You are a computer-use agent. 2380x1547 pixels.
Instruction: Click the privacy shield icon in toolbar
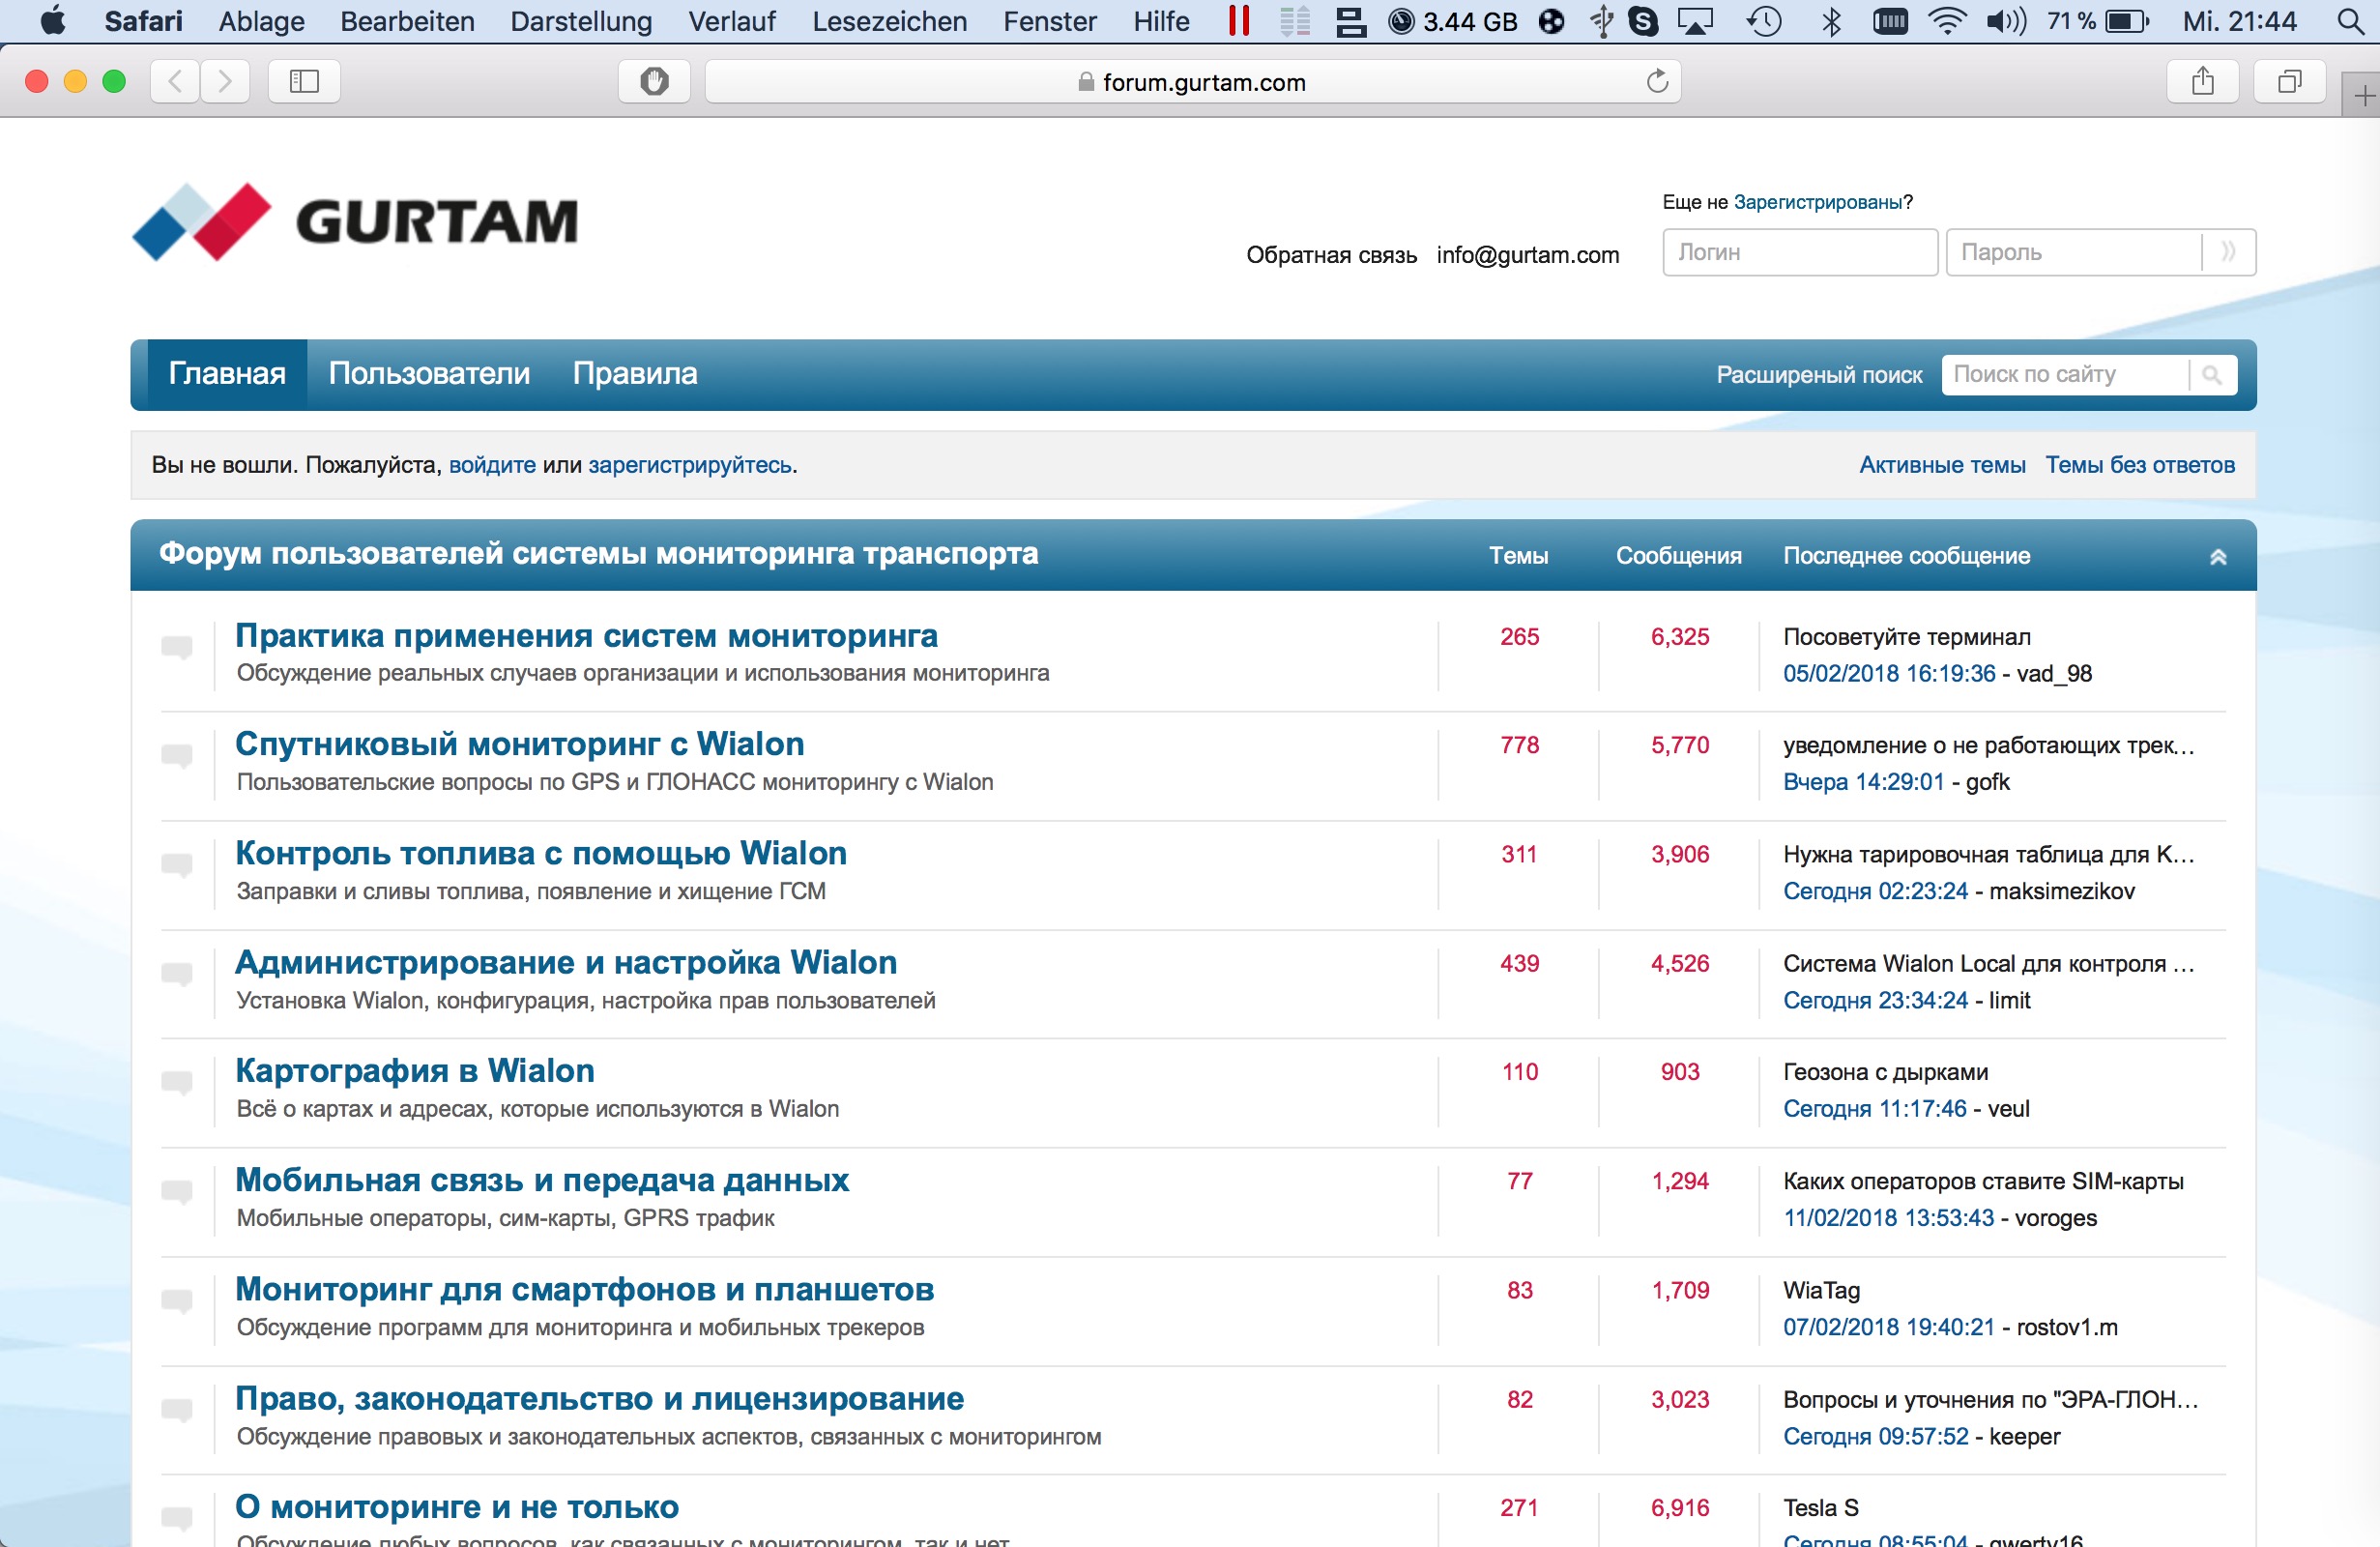(x=654, y=81)
